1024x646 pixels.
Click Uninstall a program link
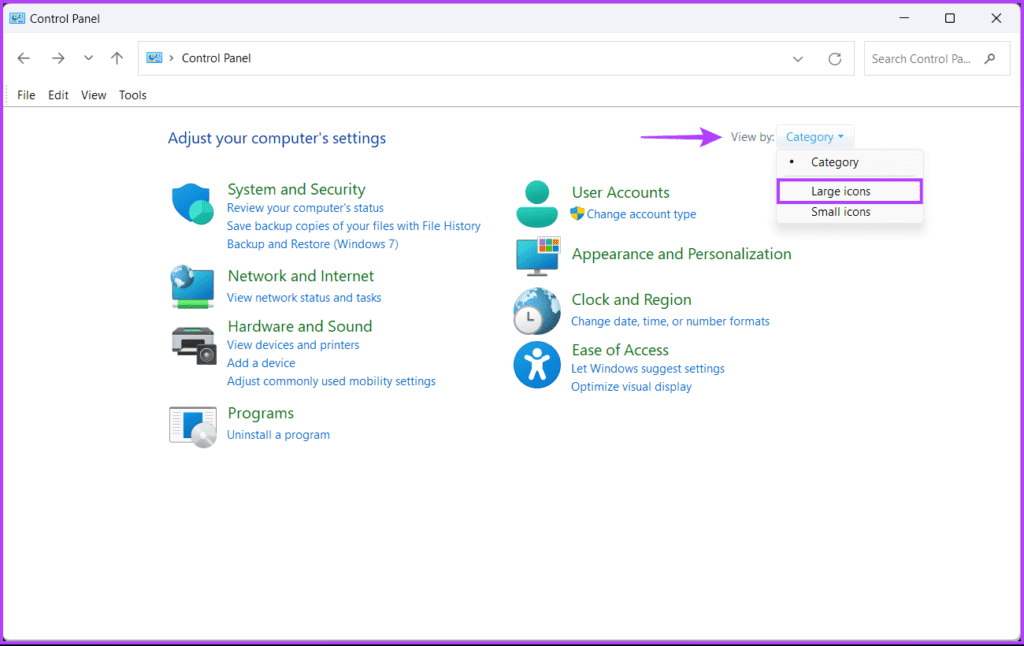(278, 435)
